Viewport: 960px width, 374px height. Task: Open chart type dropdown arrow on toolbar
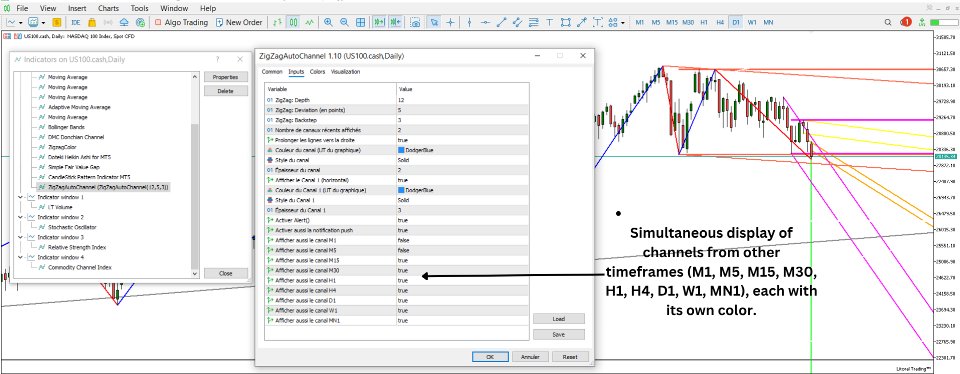(x=21, y=22)
